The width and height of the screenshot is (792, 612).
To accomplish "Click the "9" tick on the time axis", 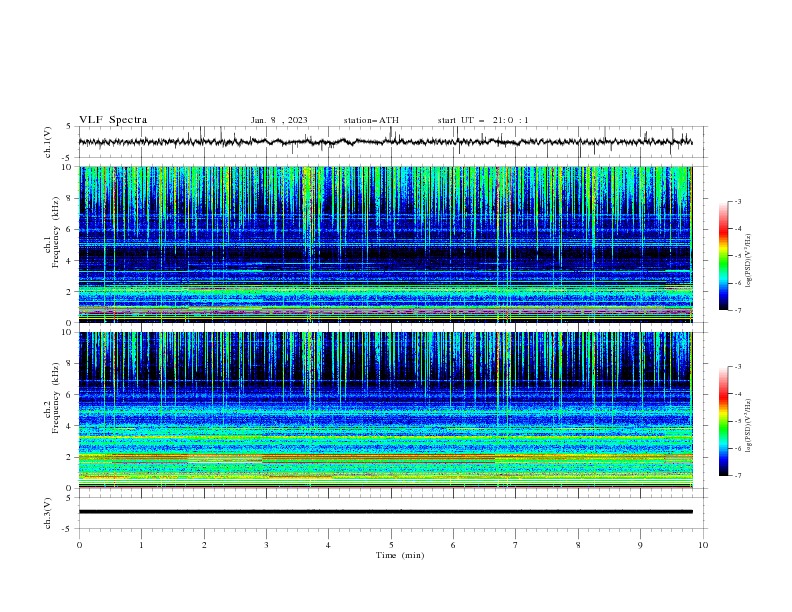I will point(640,545).
